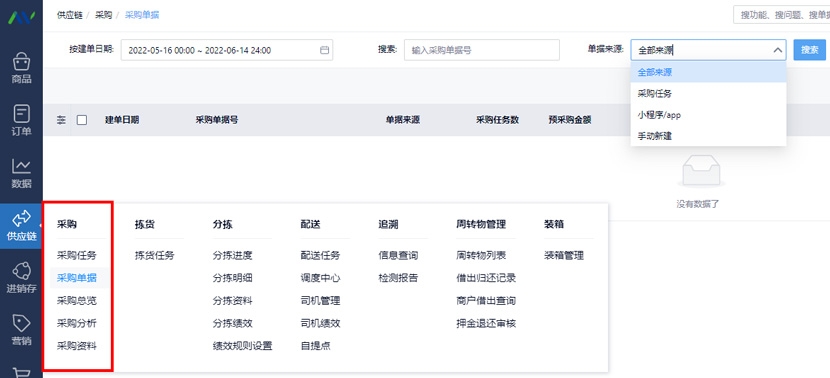Open 采购总览 in the menu
The height and width of the screenshot is (378, 830).
[77, 301]
